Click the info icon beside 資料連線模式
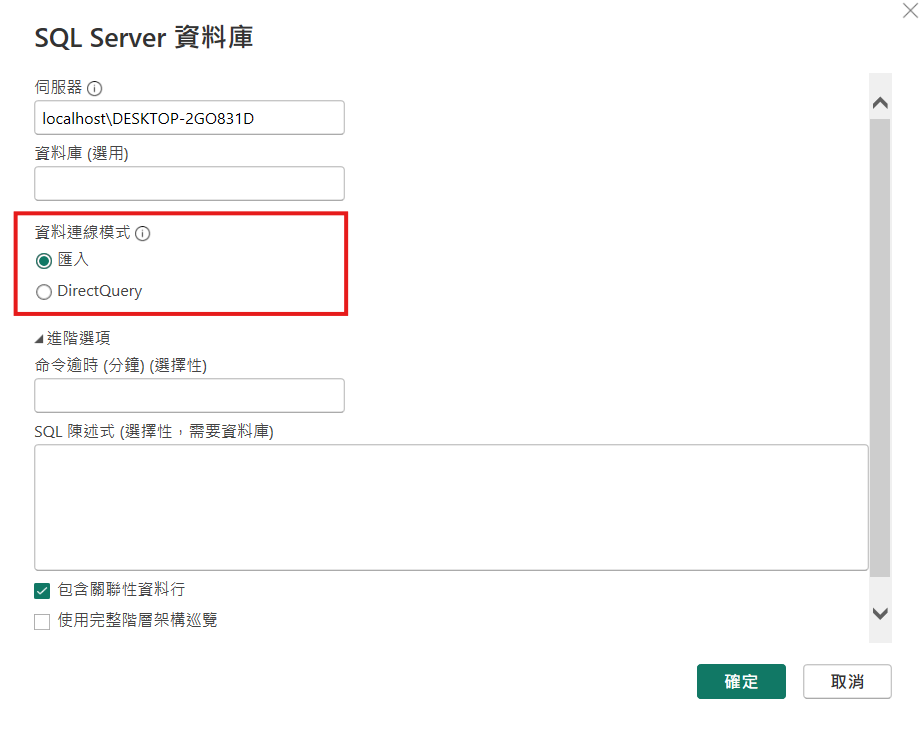The width and height of the screenshot is (921, 734). pos(143,233)
